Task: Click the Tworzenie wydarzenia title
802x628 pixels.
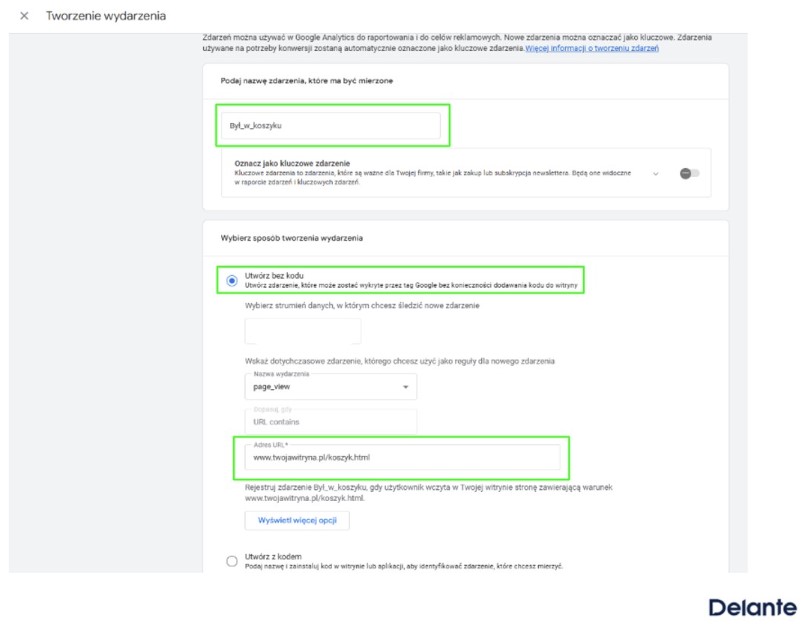Action: point(106,16)
